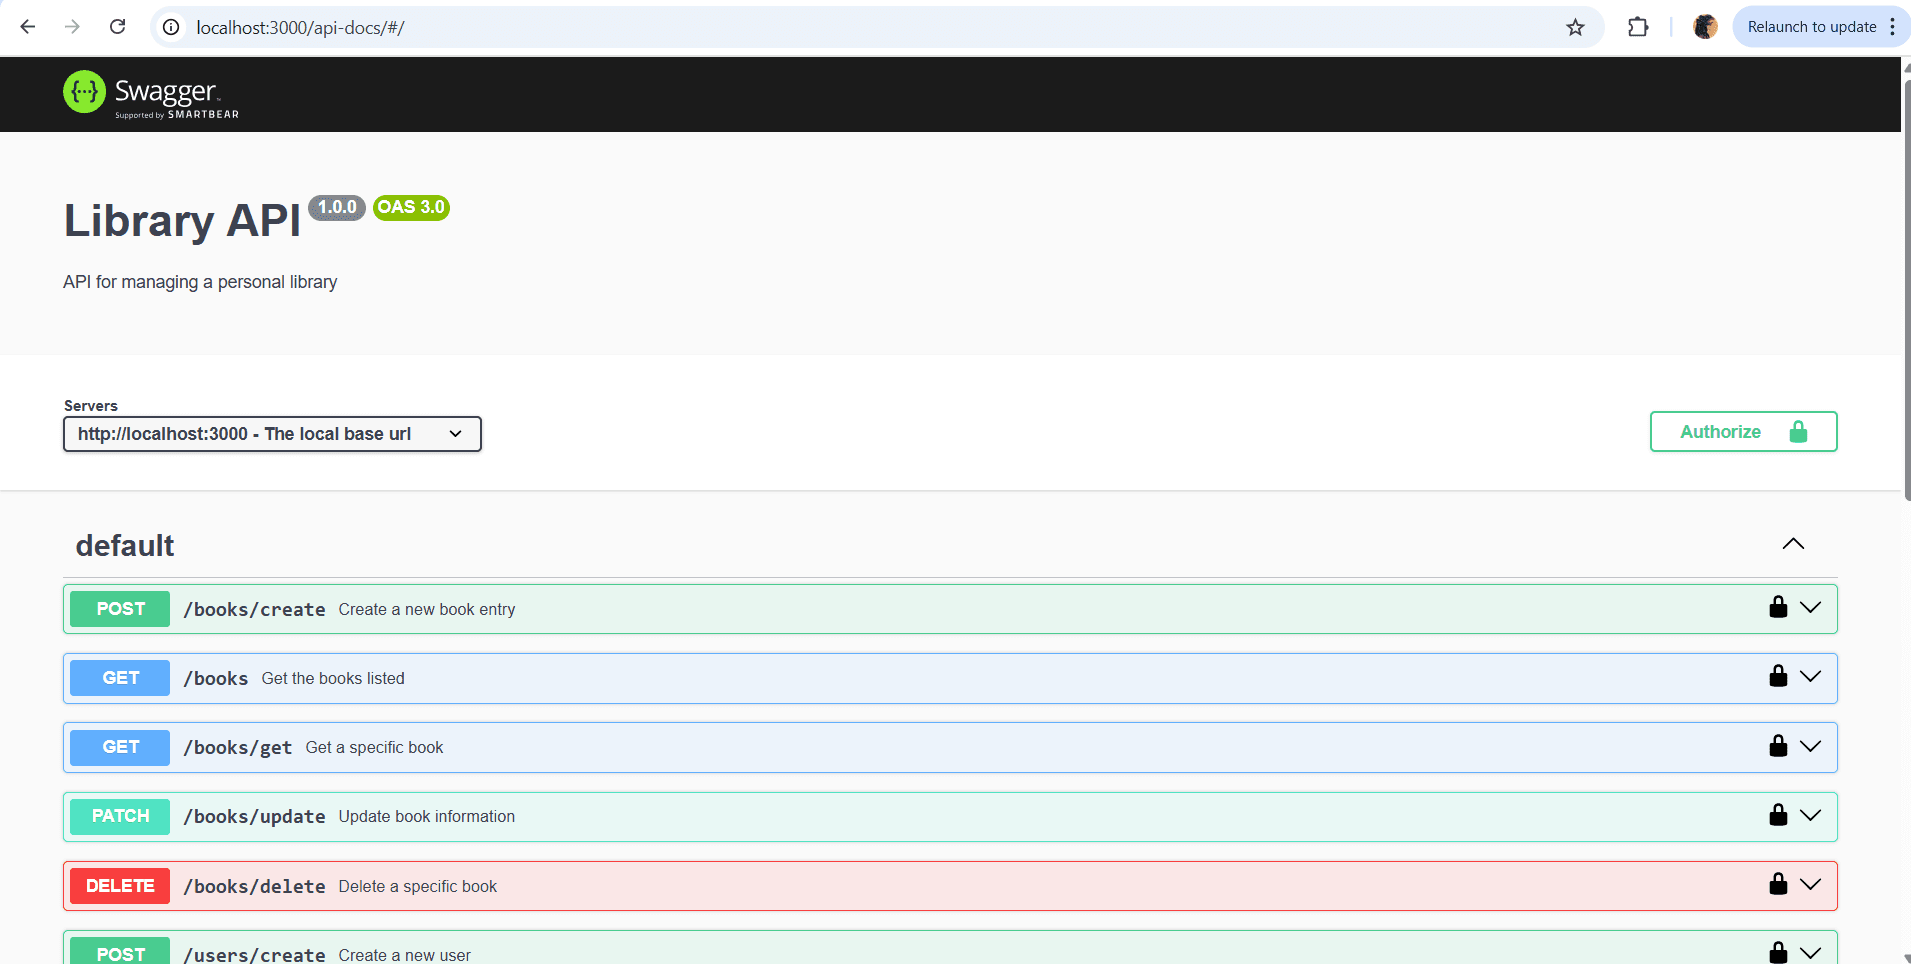Open the browser extensions puzzle icon
This screenshot has width=1911, height=964.
point(1638,27)
